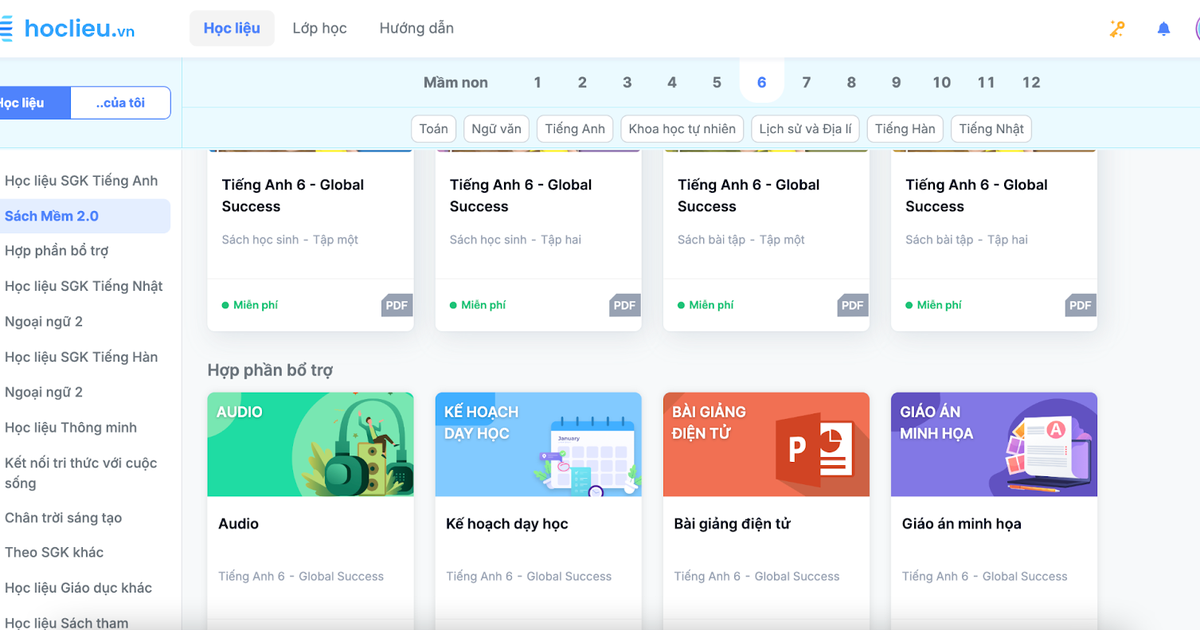The width and height of the screenshot is (1200, 630).
Task: Filter by the Toán subject
Action: click(434, 129)
